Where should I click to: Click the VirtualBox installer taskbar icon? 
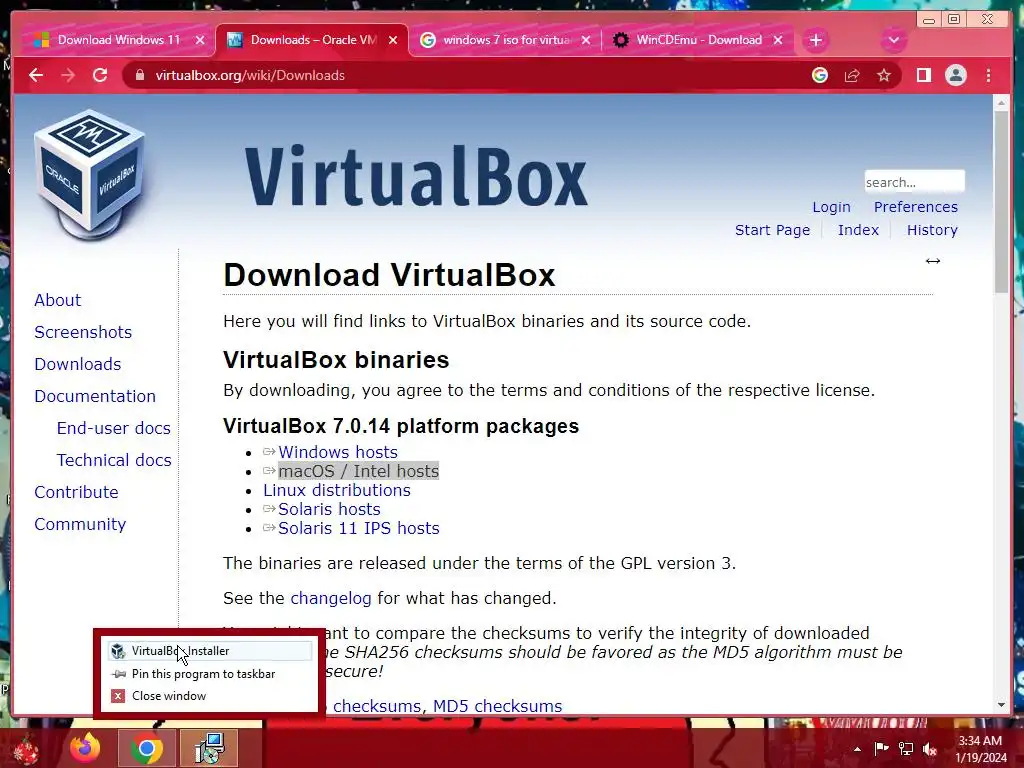click(210, 748)
